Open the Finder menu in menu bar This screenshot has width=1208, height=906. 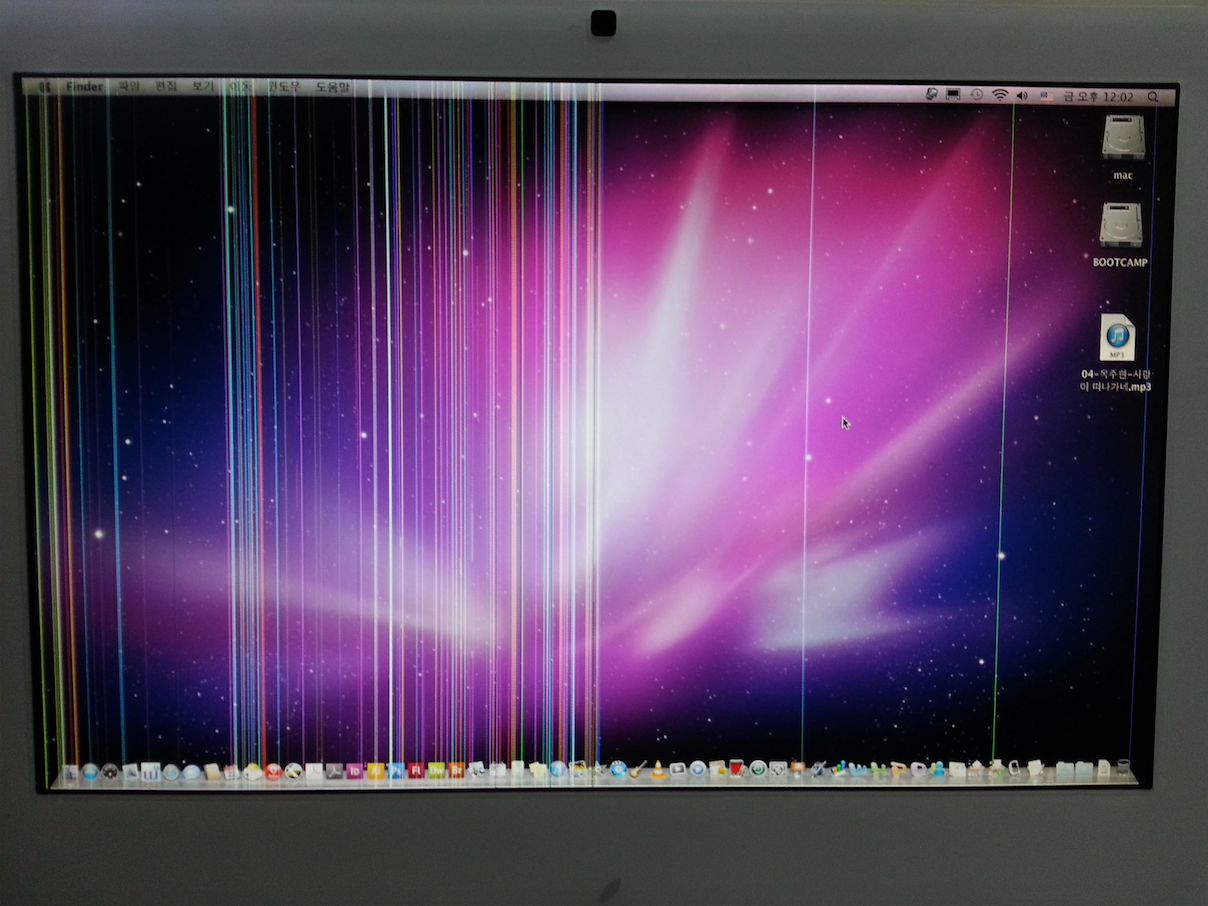[84, 87]
